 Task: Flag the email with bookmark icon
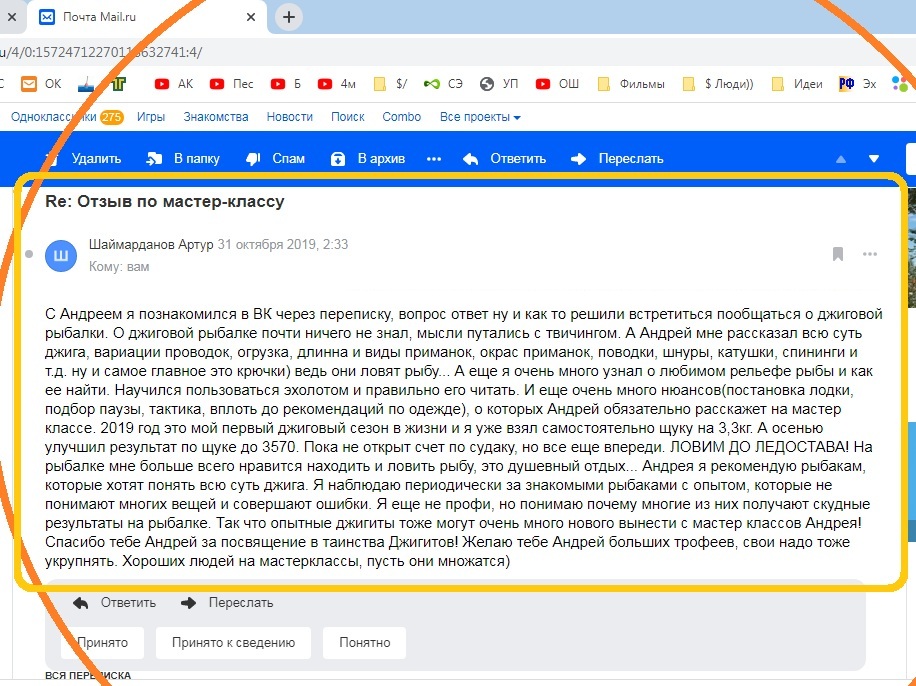[x=838, y=254]
